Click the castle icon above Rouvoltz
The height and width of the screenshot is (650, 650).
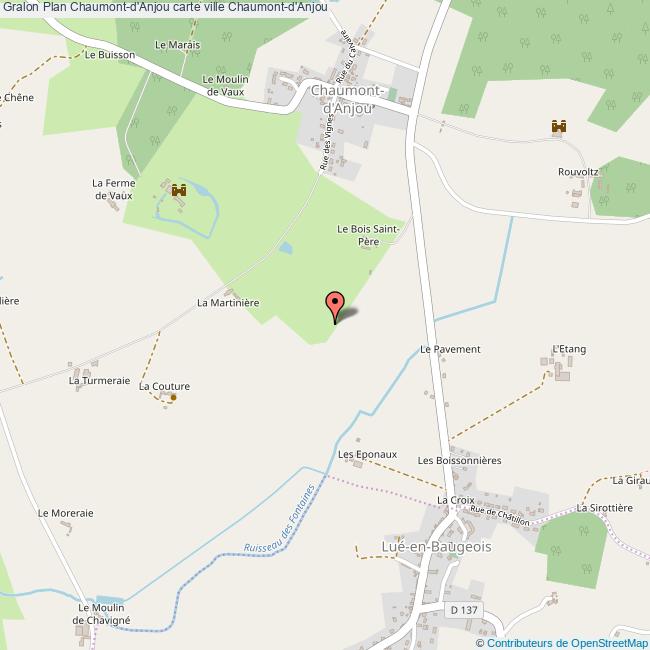tap(559, 126)
